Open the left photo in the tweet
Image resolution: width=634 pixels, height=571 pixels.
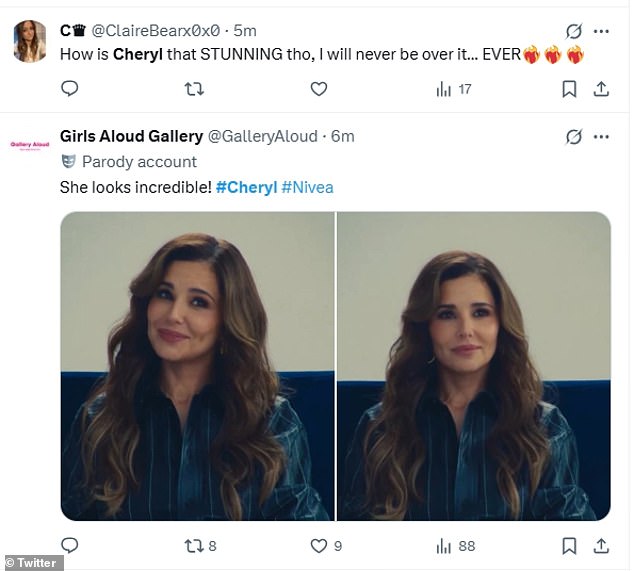tap(197, 366)
